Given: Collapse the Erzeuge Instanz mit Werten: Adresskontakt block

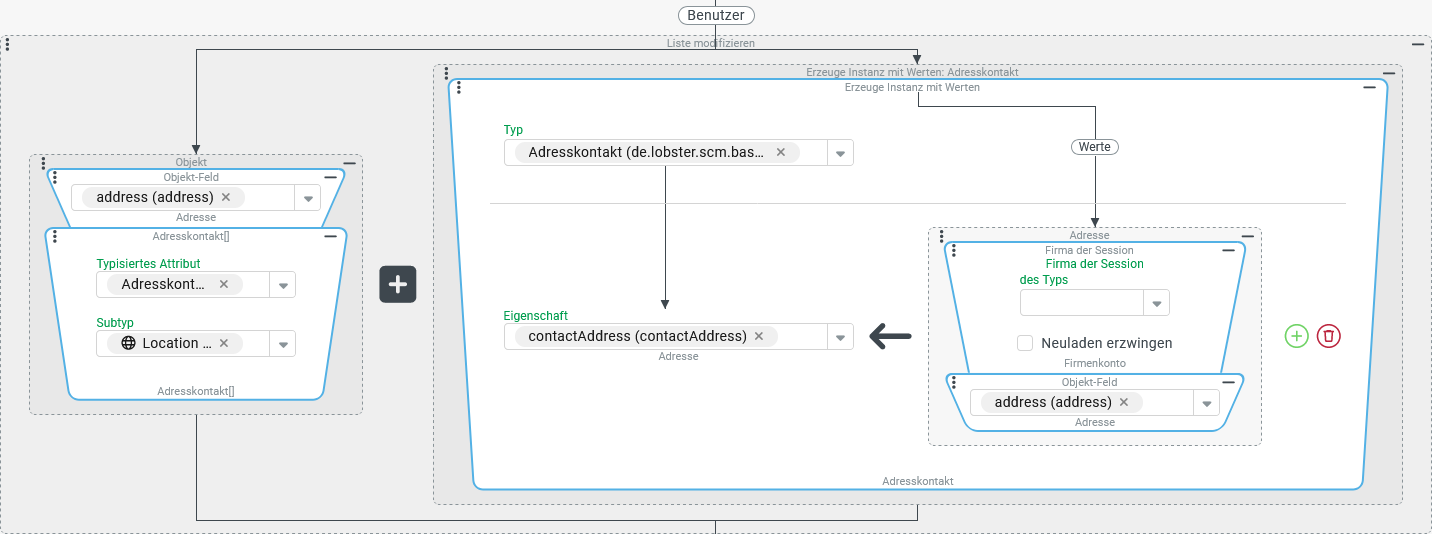Looking at the screenshot, I should point(1389,73).
